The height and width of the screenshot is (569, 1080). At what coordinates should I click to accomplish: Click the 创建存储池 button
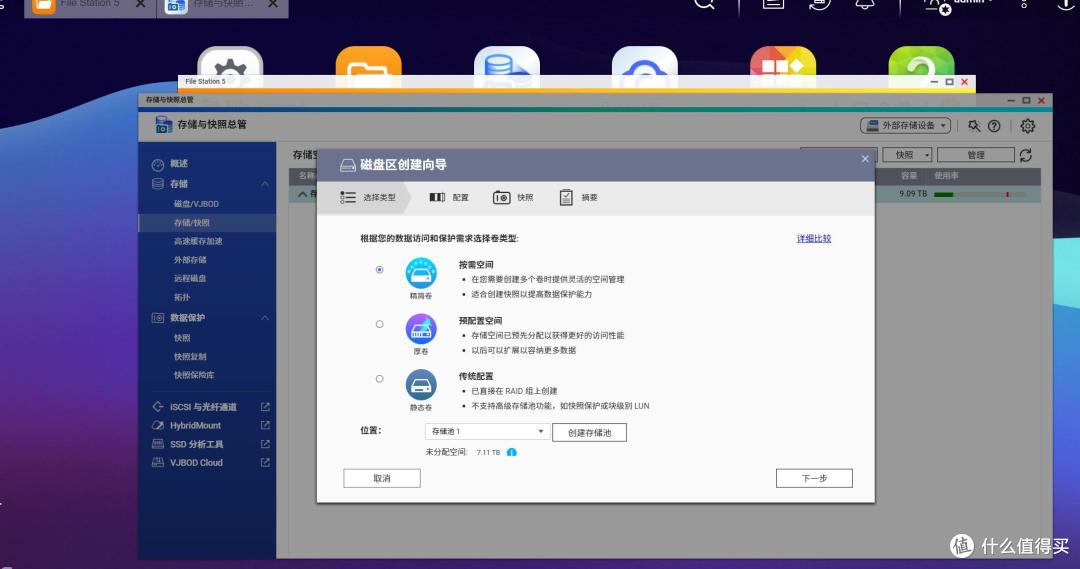pyautogui.click(x=590, y=433)
